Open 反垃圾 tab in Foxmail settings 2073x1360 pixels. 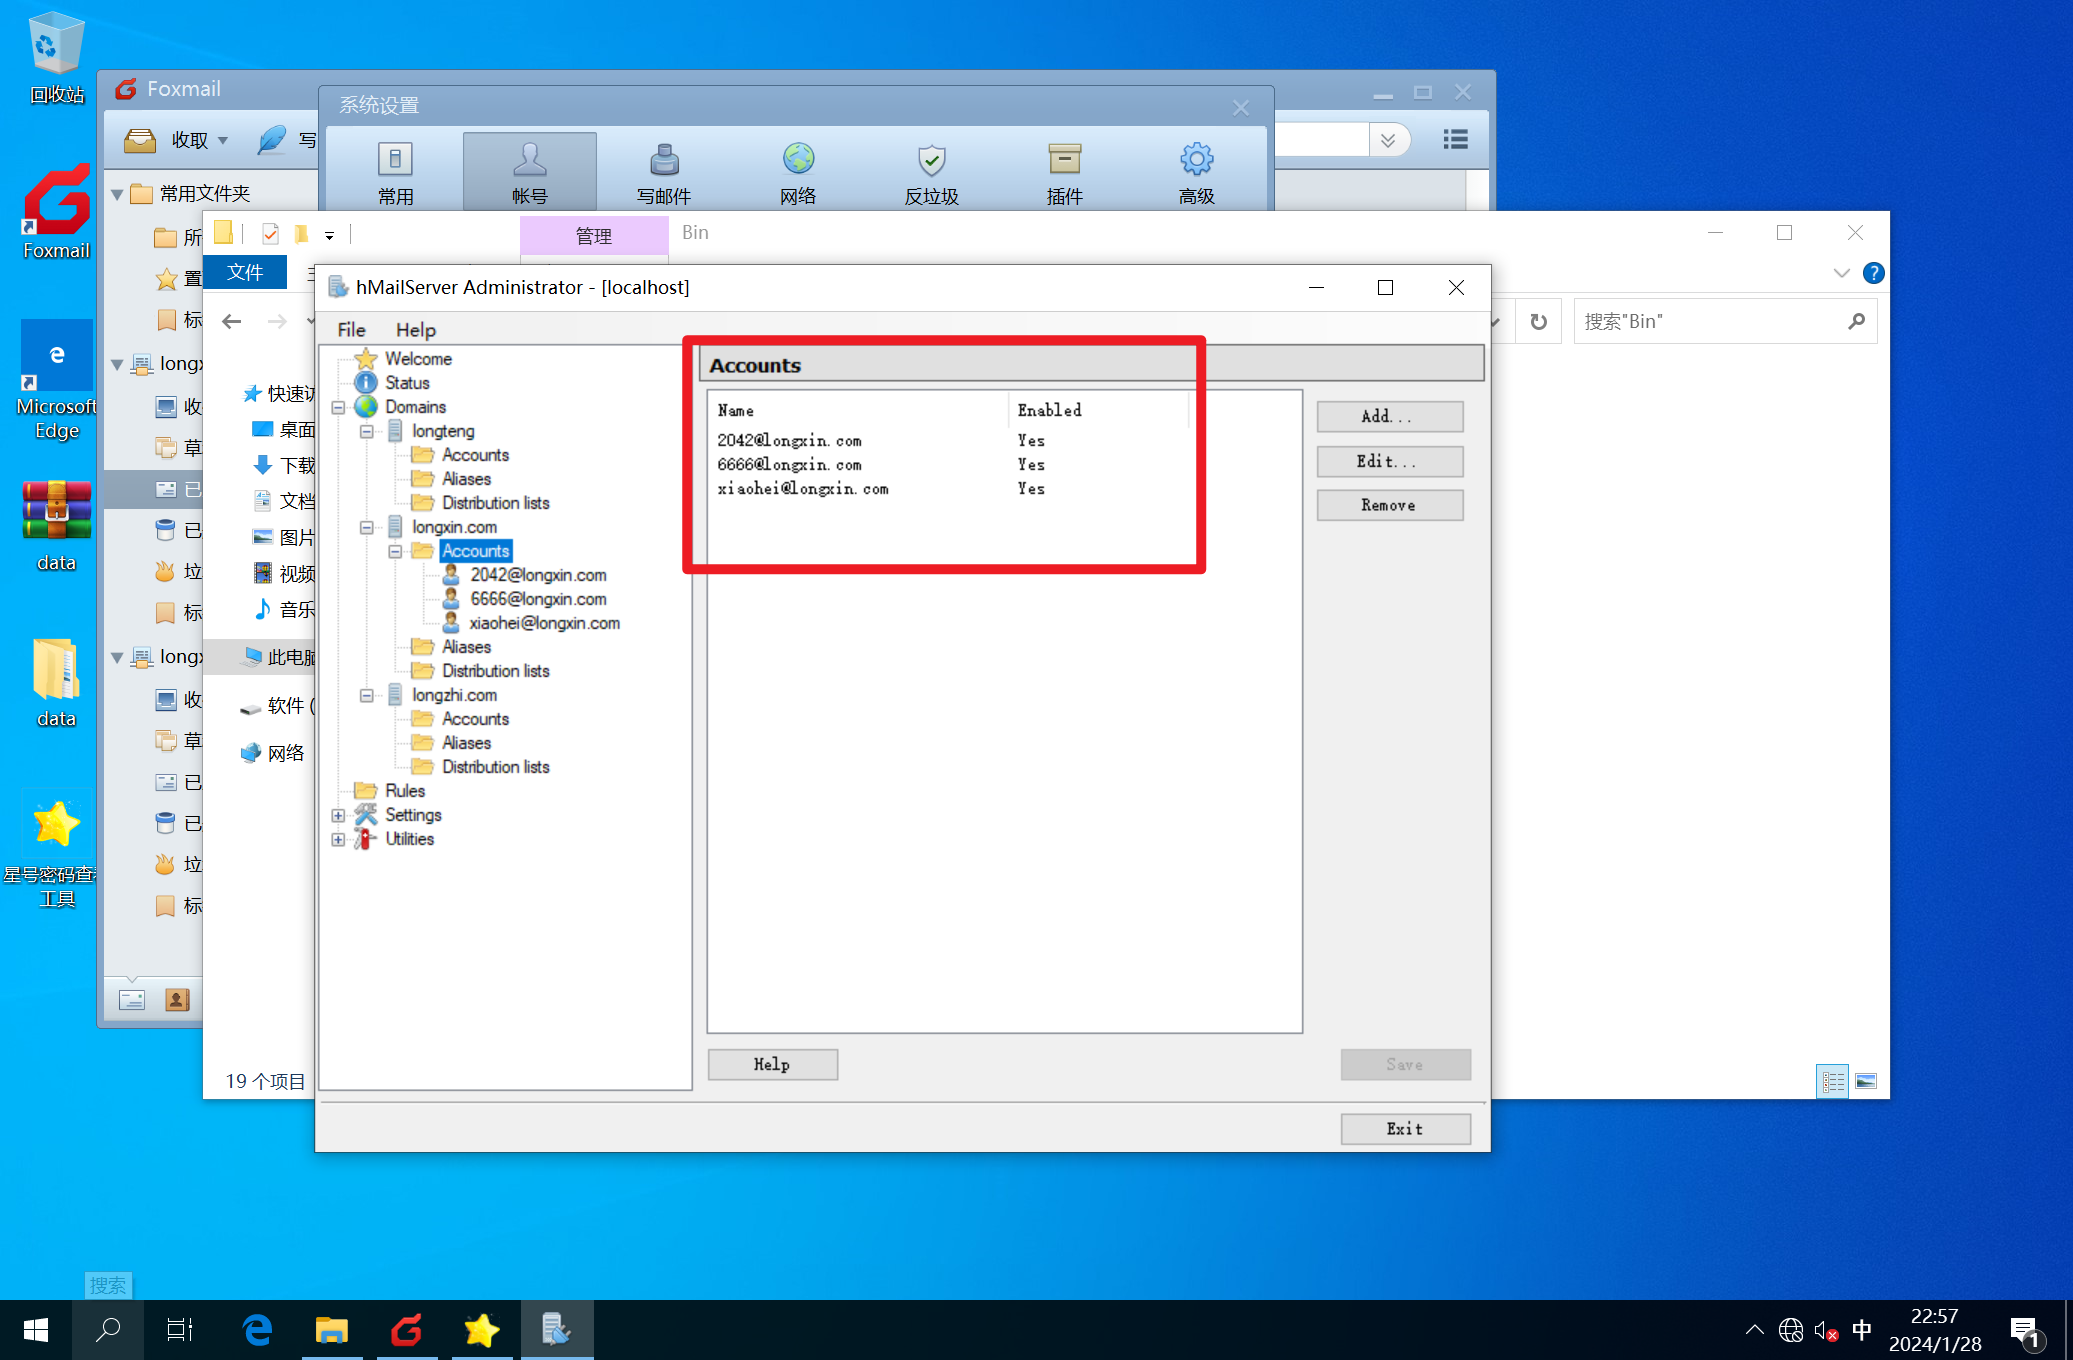point(931,172)
